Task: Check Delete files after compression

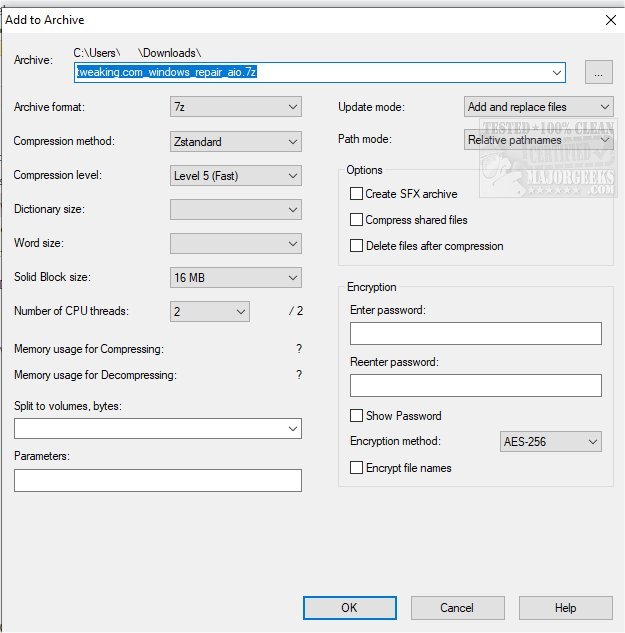Action: (356, 246)
